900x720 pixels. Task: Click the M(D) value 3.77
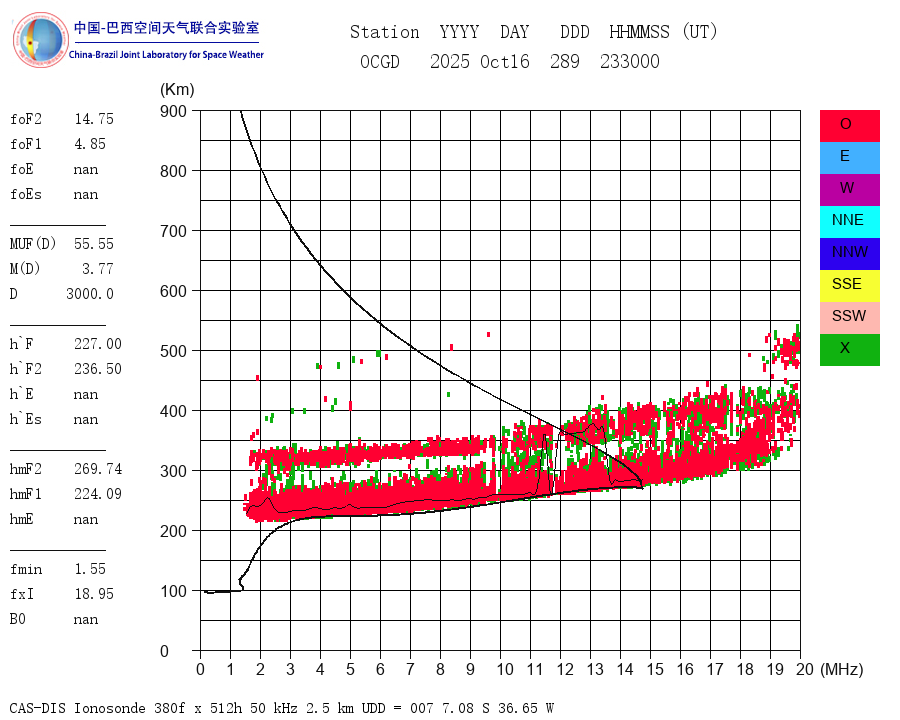coord(98,269)
